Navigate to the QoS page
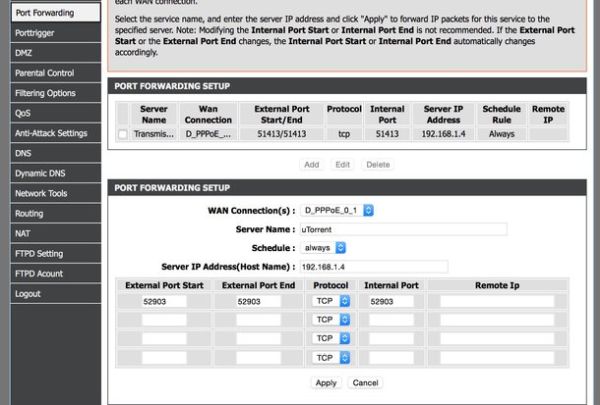Image resolution: width=600 pixels, height=405 pixels. click(x=53, y=113)
